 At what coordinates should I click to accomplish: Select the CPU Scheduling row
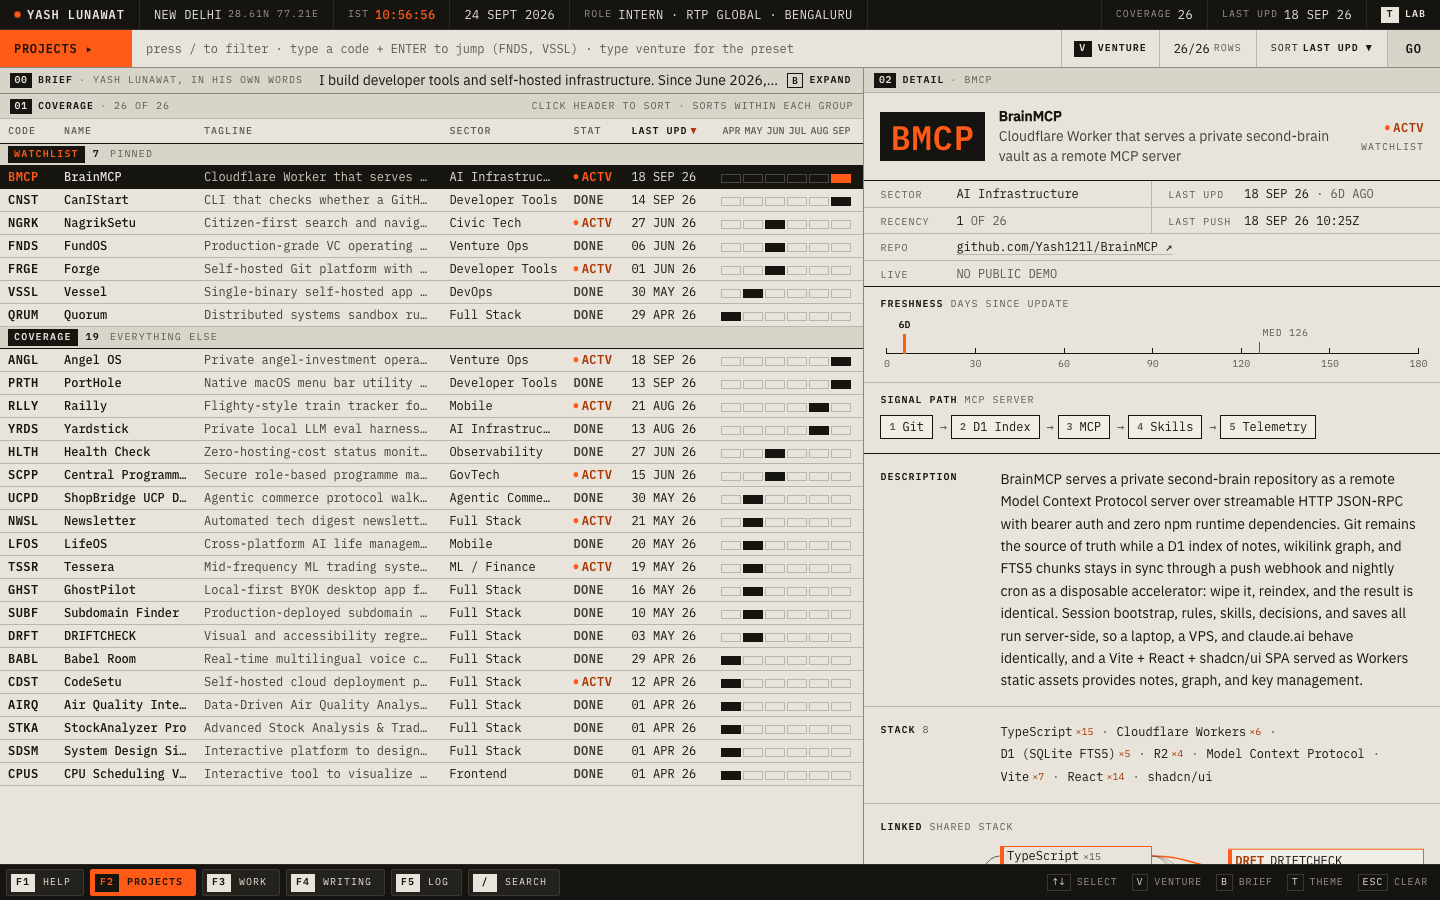pos(431,774)
